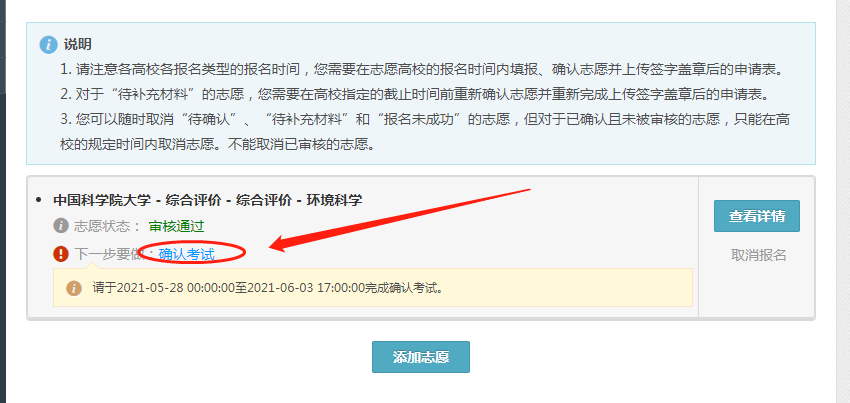This screenshot has width=850, height=403.
Task: Click the orange info icon in yellow notice
Action: (74, 287)
